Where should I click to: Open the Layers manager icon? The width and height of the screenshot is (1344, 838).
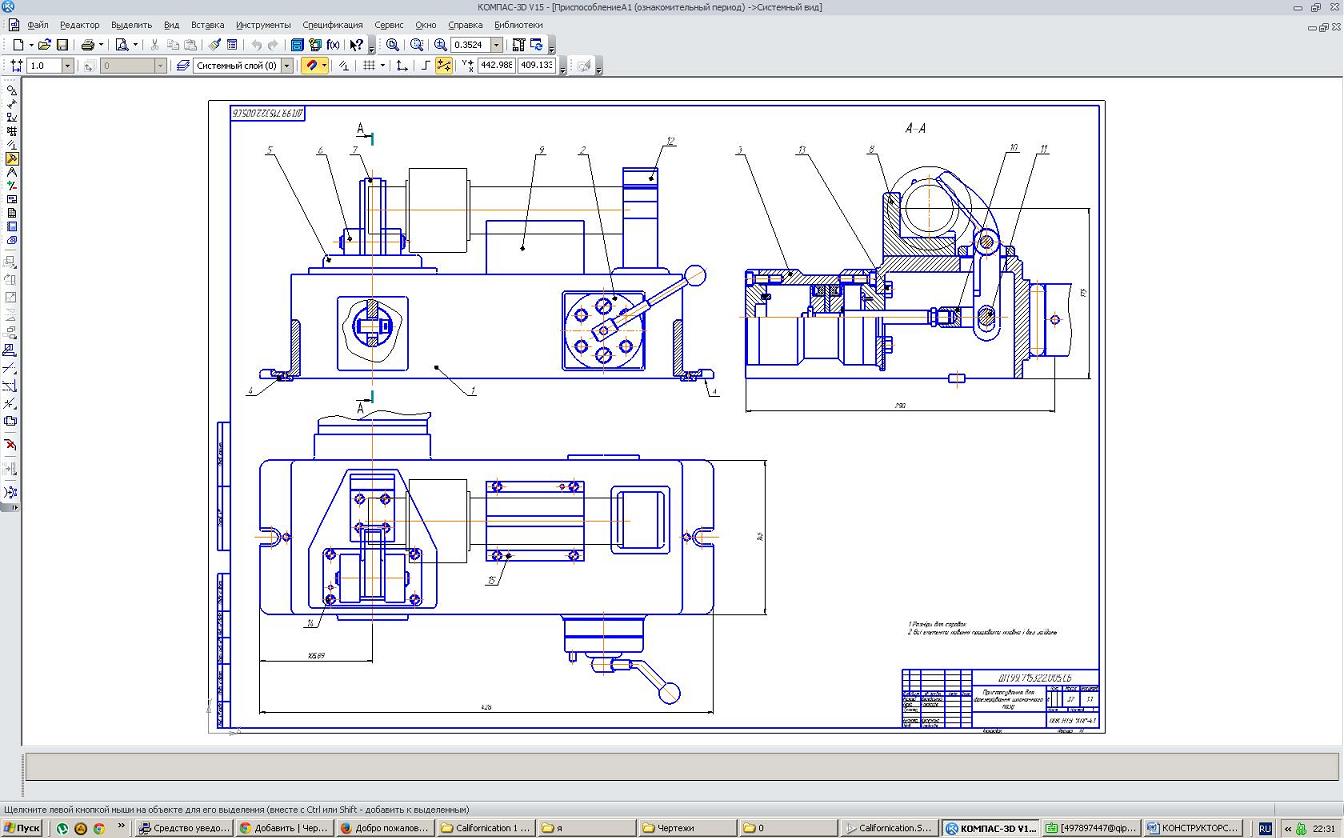[x=183, y=65]
